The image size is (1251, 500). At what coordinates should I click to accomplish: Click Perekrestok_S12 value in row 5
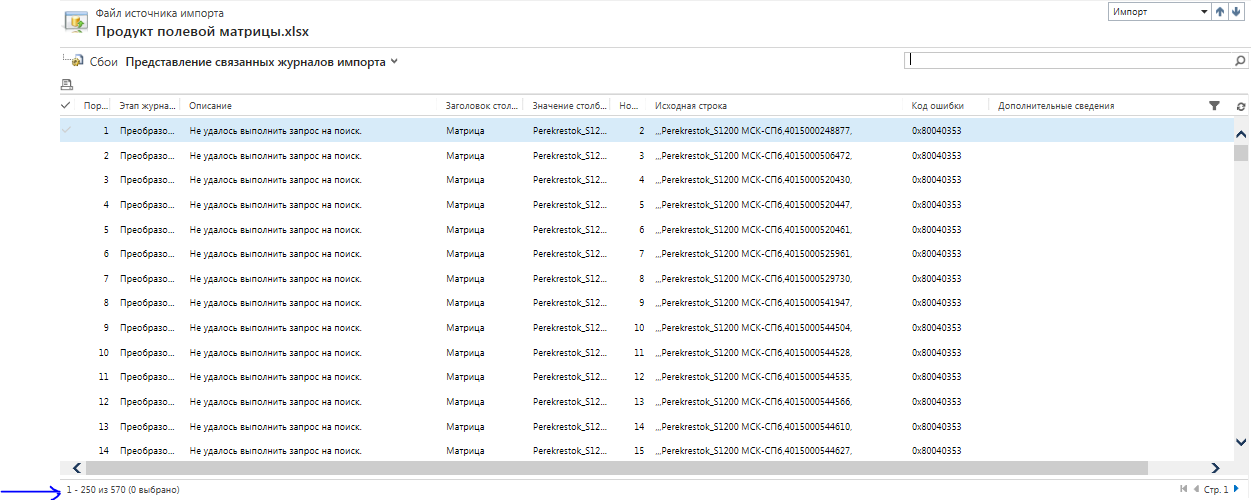(569, 229)
